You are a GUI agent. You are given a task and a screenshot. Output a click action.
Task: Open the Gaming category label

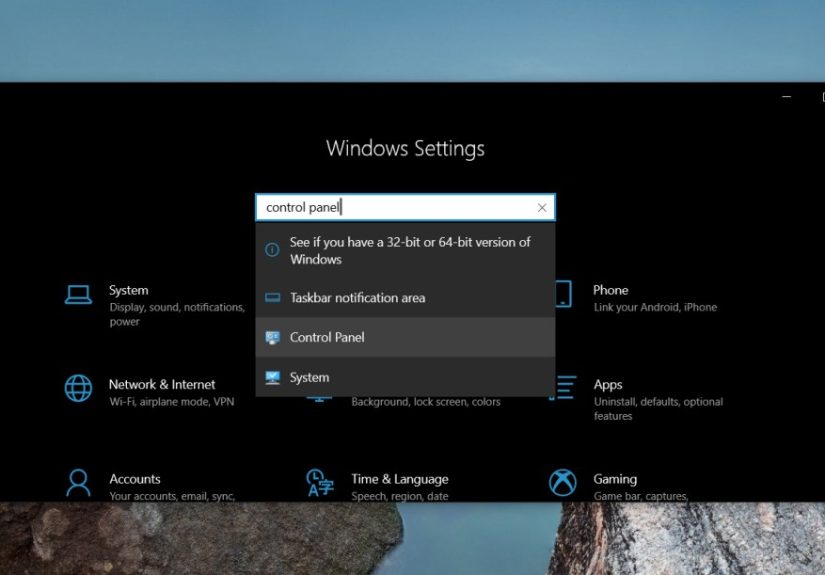tap(615, 479)
